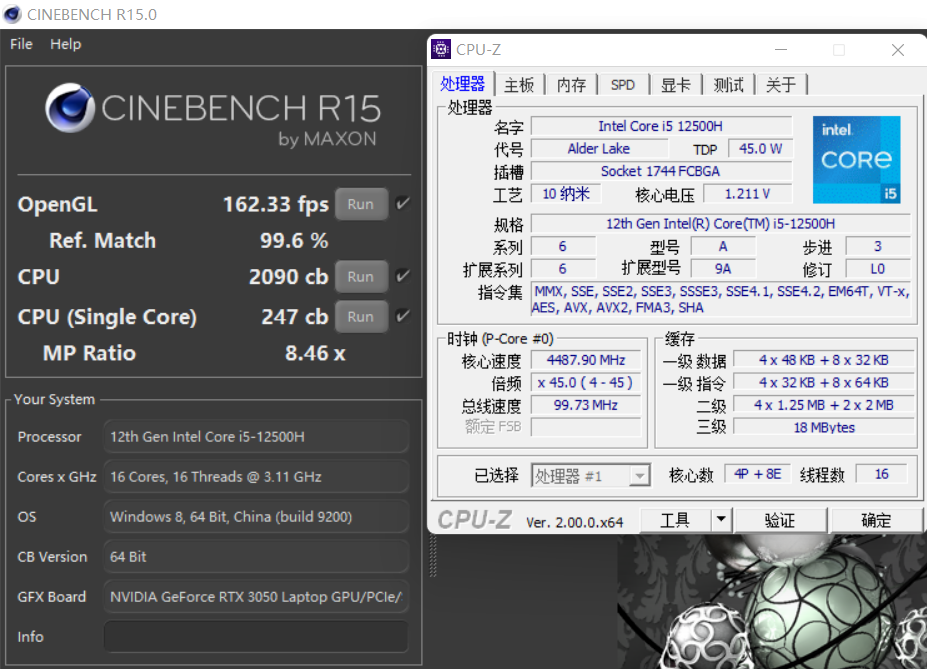
Task: Click the 2090 cb CPU score
Action: (x=289, y=277)
